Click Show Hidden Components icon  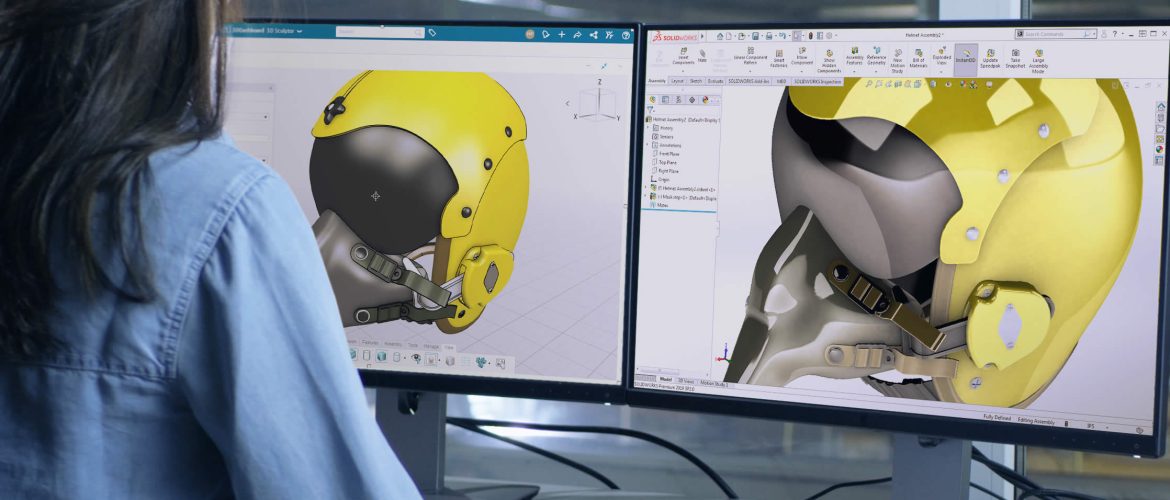point(829,61)
